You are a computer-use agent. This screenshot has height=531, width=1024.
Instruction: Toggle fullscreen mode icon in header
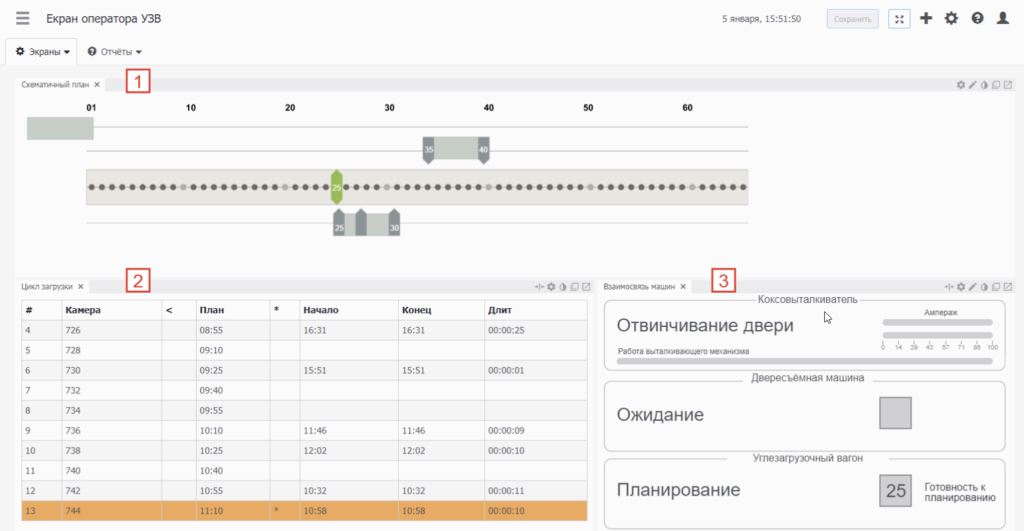(899, 19)
